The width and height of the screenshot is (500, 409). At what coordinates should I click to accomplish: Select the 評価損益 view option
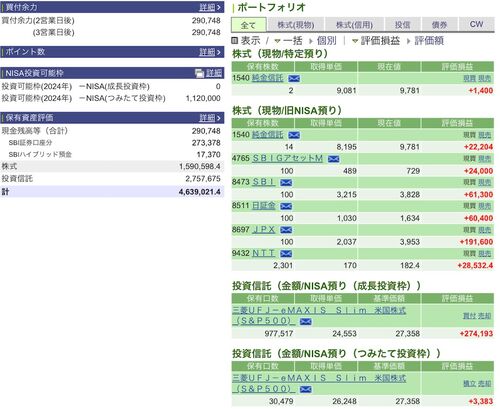[376, 41]
